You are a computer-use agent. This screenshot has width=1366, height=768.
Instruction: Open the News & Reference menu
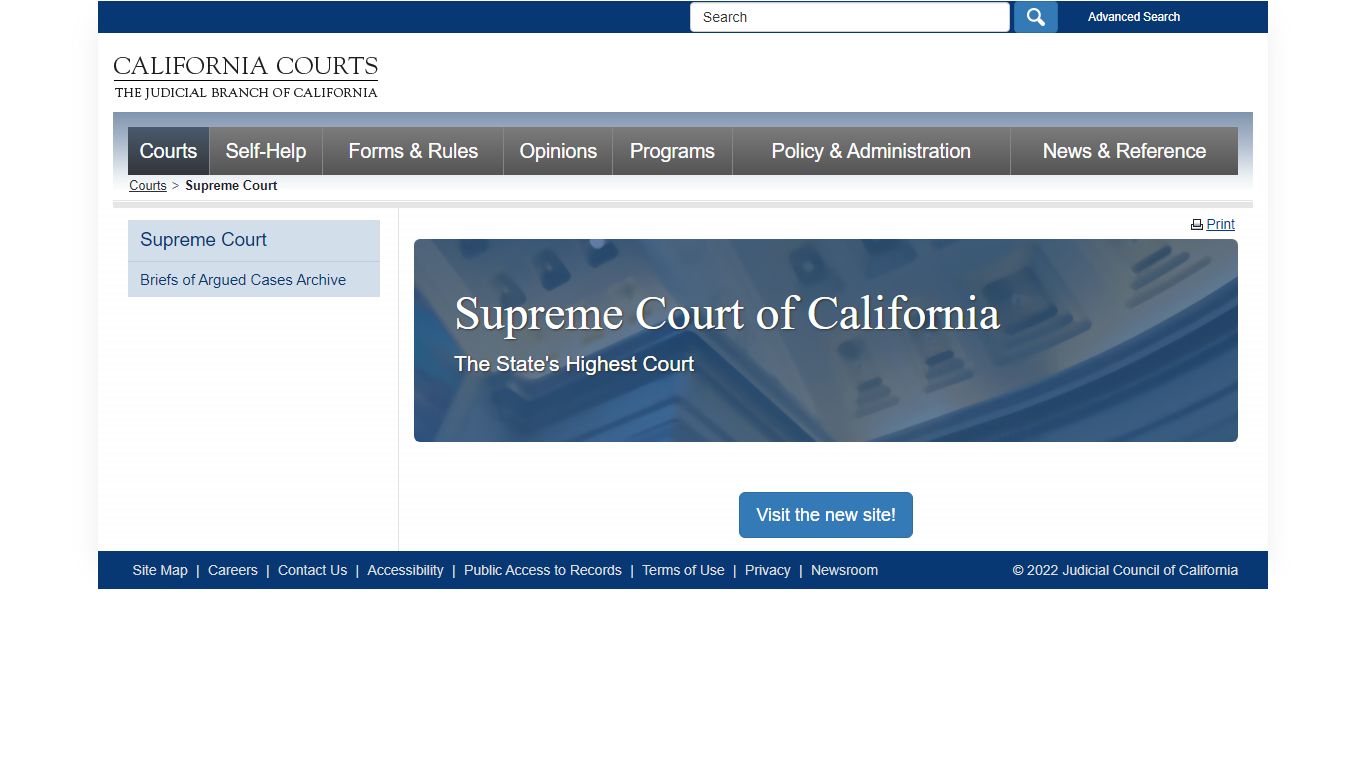[x=1124, y=151]
